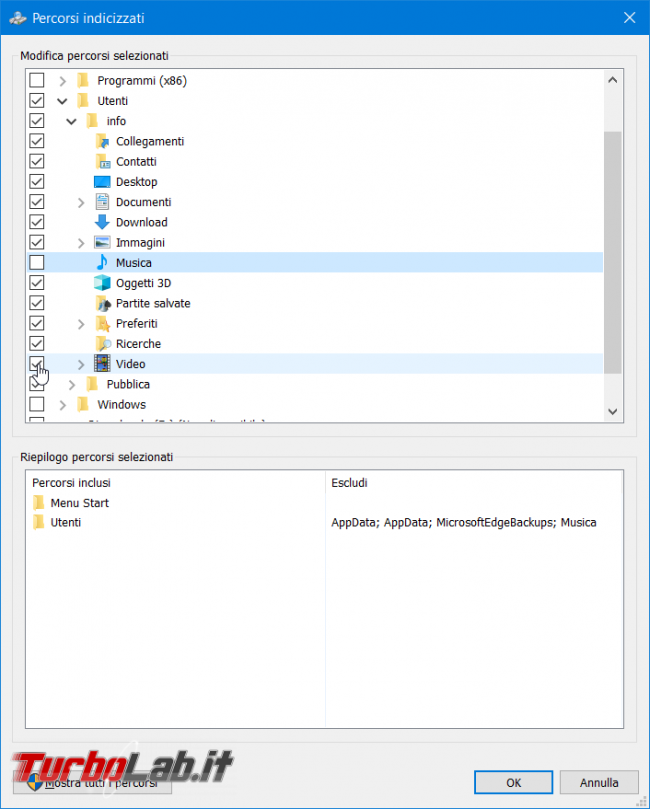The height and width of the screenshot is (809, 650).
Task: Click the Musica note icon
Action: pos(102,262)
